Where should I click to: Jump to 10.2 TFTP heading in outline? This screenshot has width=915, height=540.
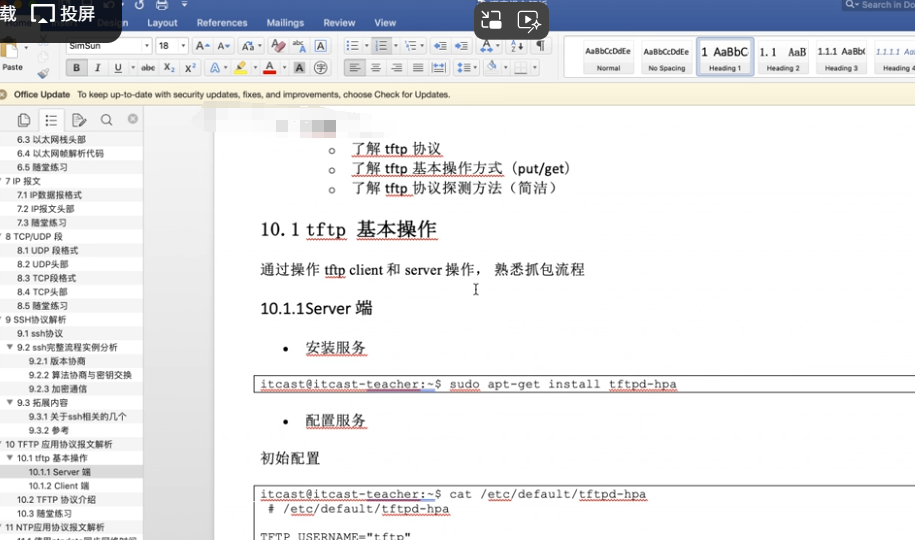click(56, 499)
